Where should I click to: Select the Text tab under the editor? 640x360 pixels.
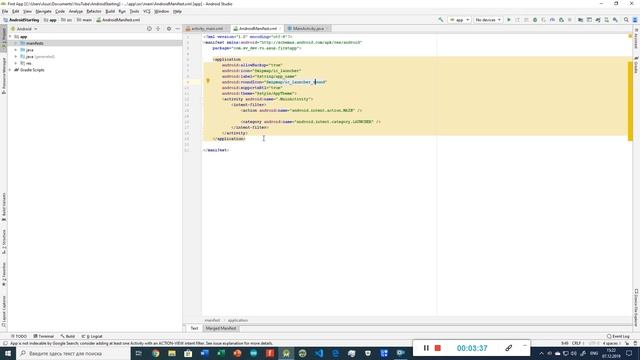pos(194,328)
